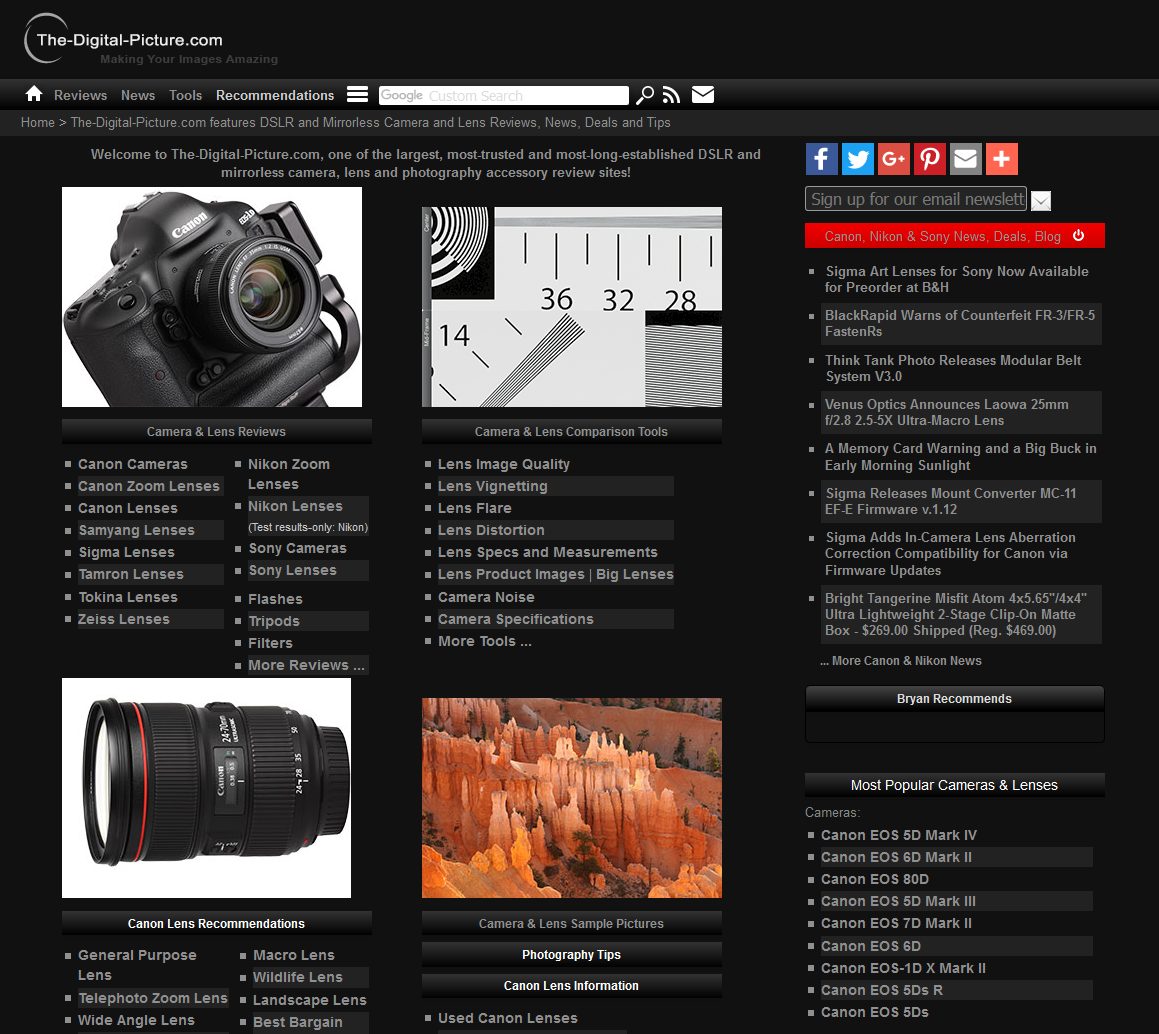Open the Tools menu
This screenshot has width=1159, height=1034.
185,95
